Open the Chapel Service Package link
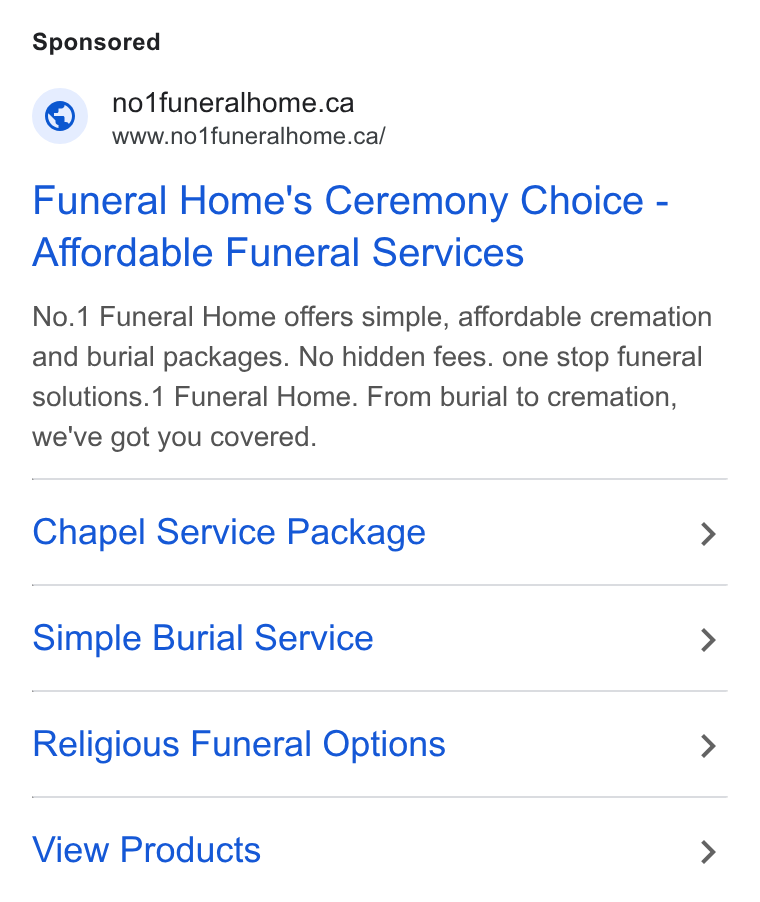 coord(229,532)
